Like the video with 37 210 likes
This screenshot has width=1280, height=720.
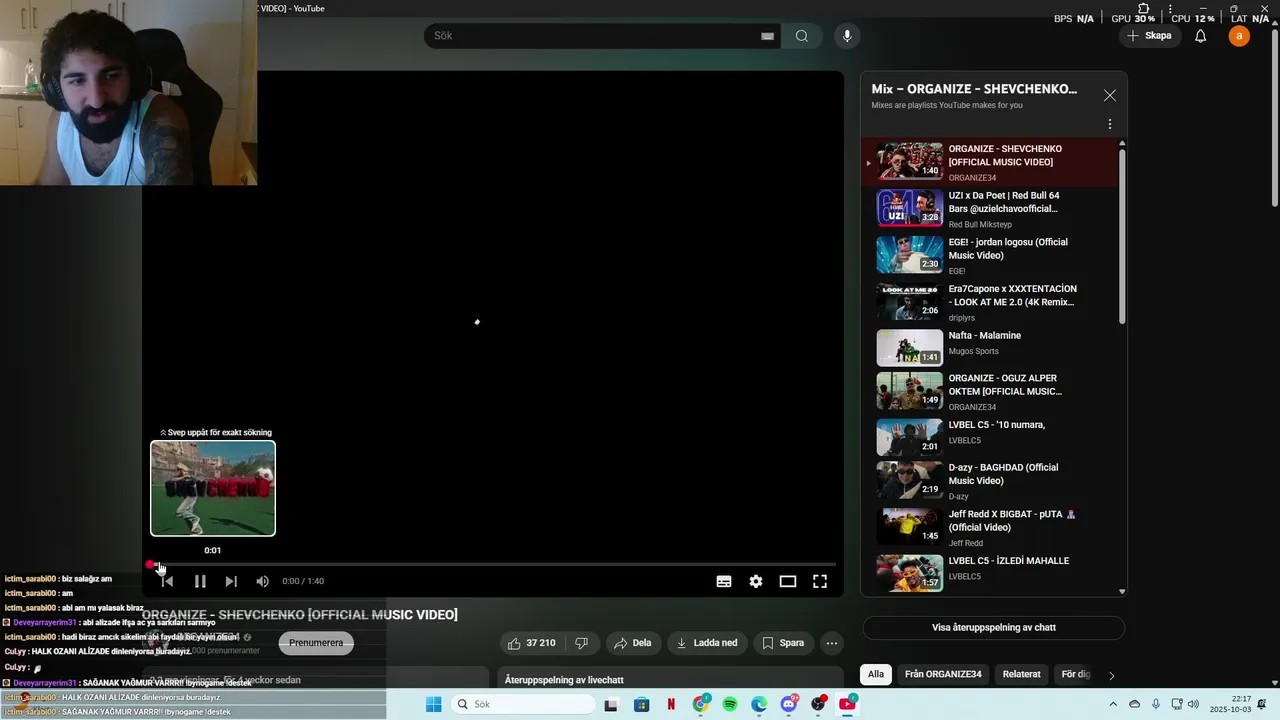pos(531,643)
